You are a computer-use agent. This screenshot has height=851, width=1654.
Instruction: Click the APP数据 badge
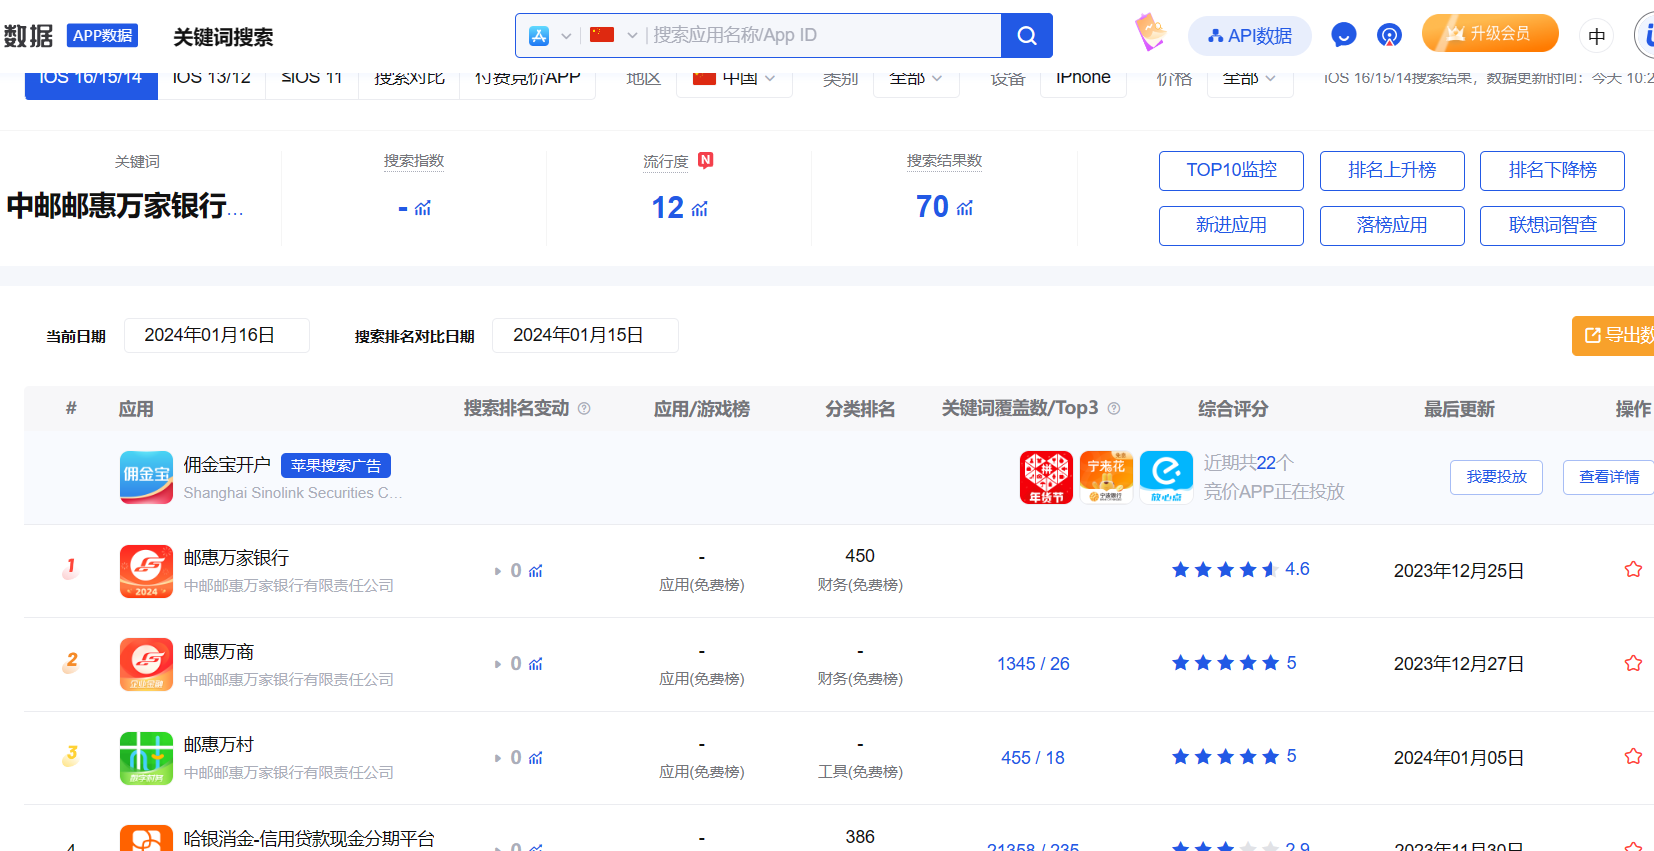tap(102, 36)
